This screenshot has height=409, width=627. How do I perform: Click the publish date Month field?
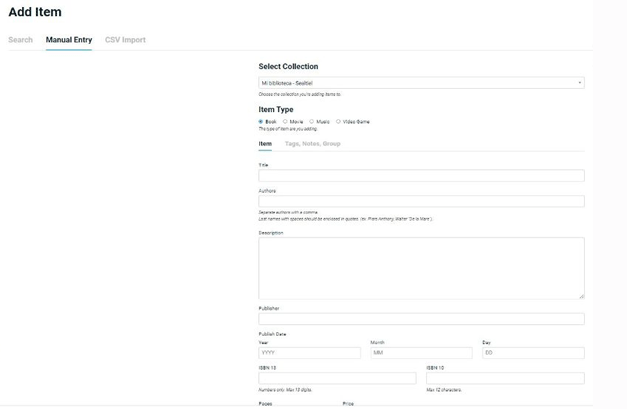[421, 353]
